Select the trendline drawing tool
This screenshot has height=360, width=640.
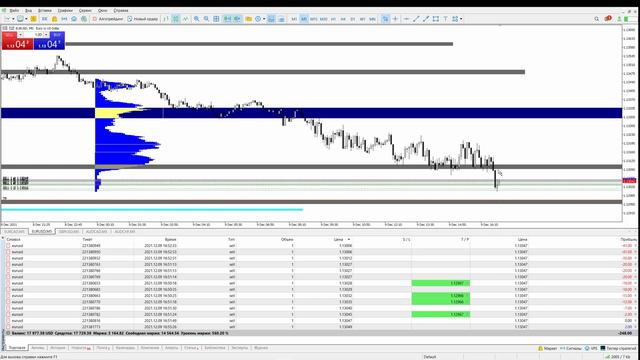(x=416, y=19)
